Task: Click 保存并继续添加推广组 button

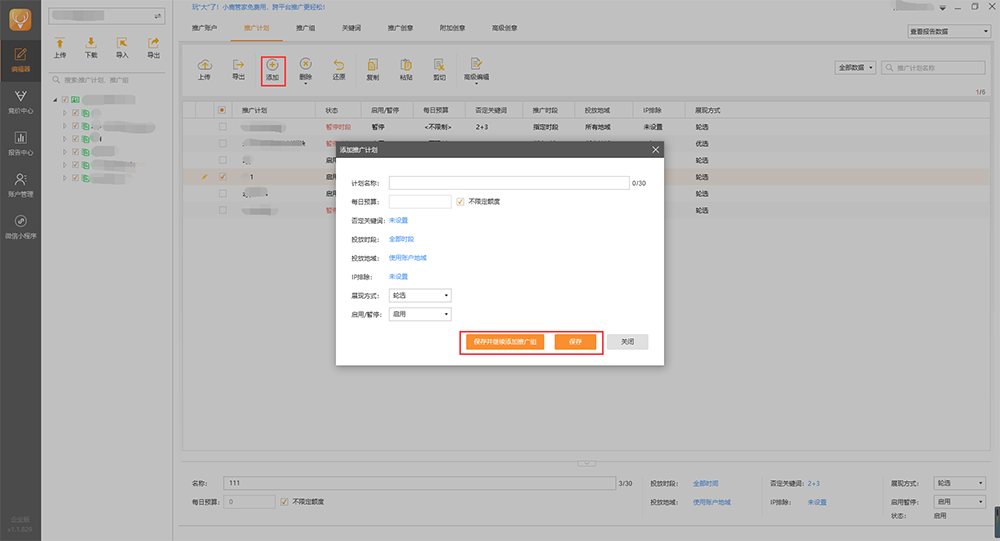Action: (x=505, y=342)
